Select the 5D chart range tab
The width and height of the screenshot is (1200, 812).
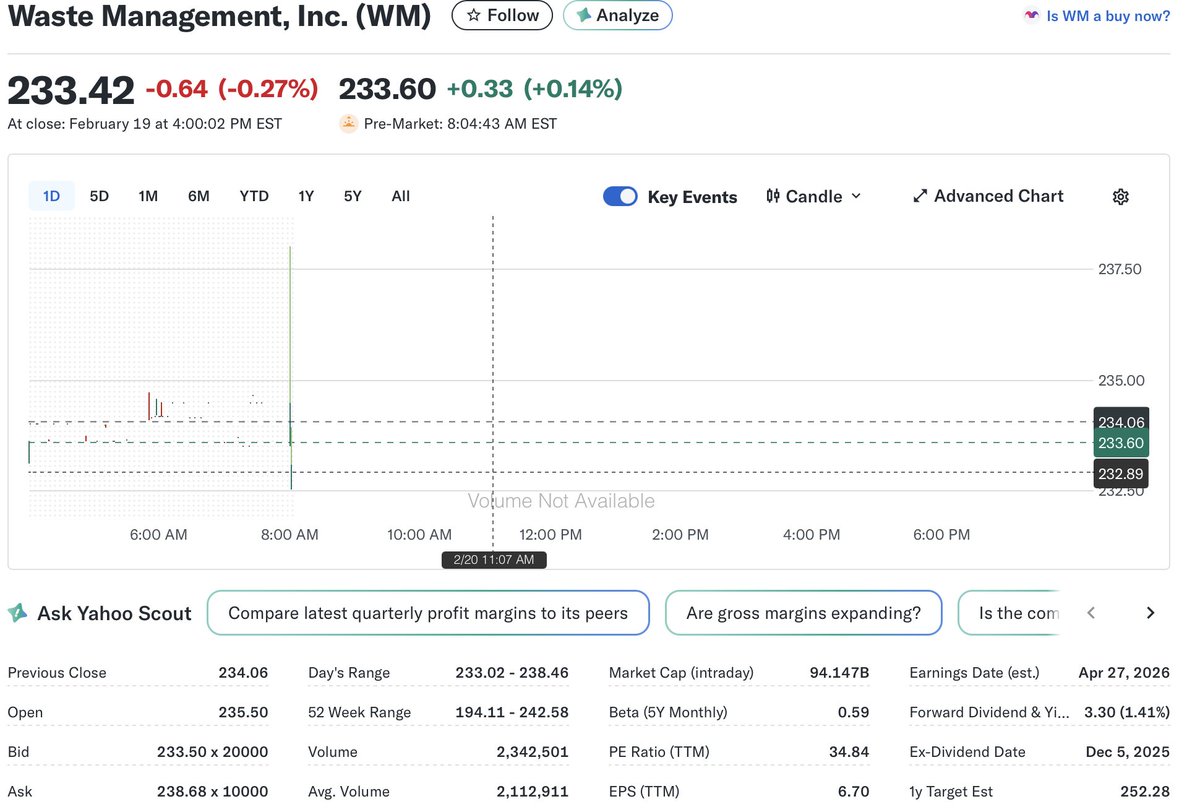(x=99, y=196)
